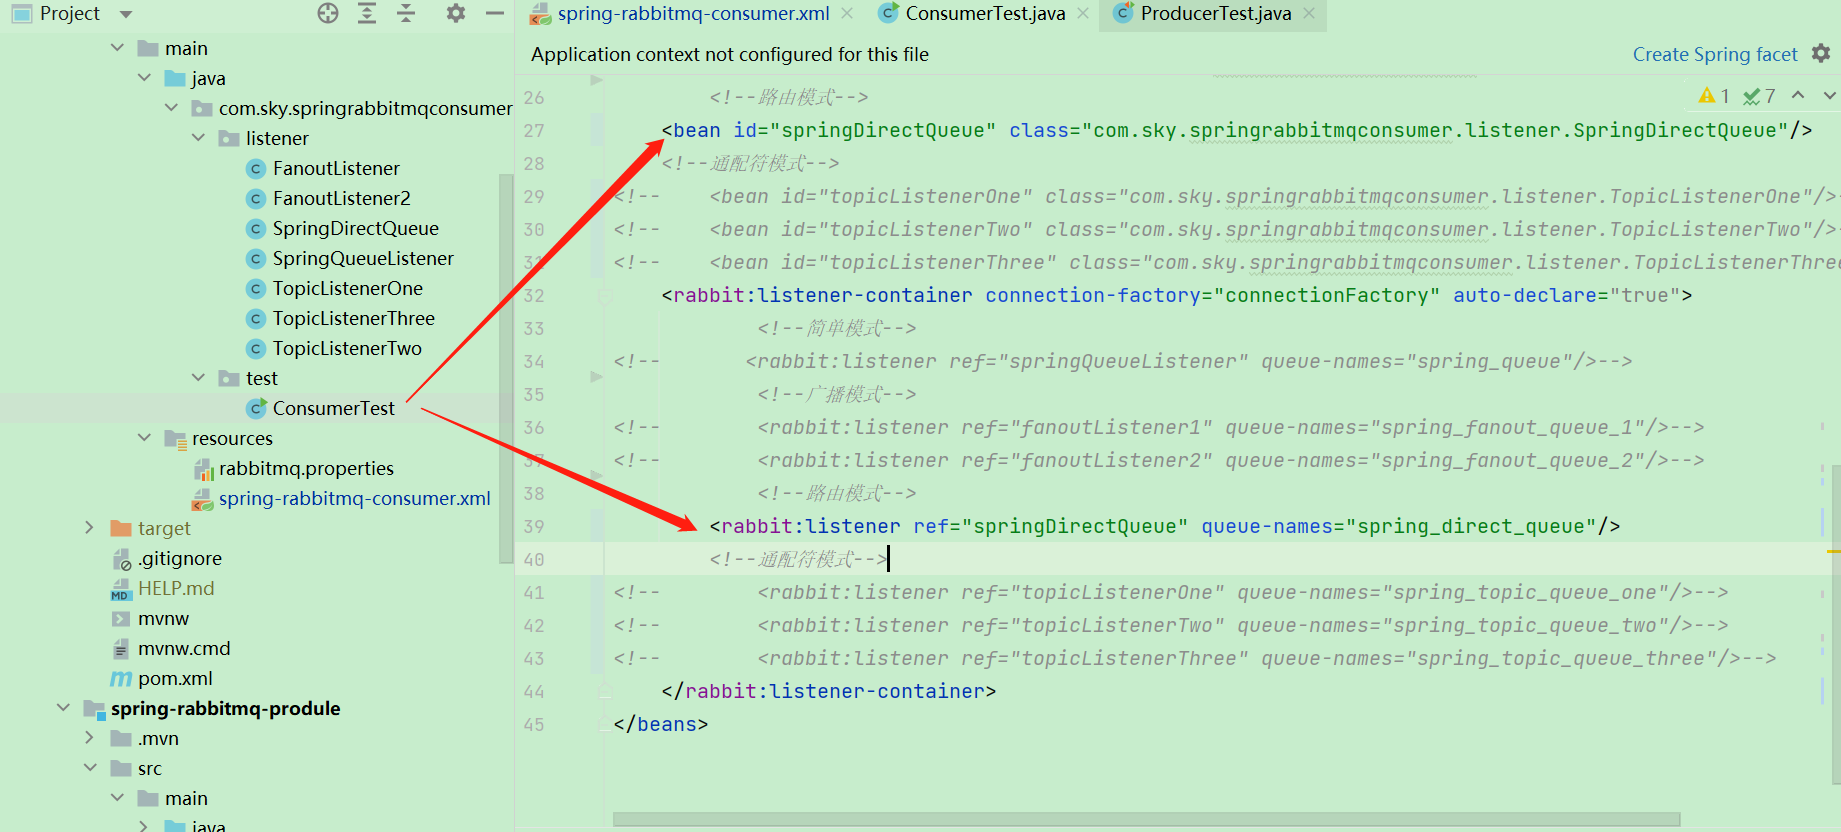The width and height of the screenshot is (1841, 832).
Task: Click the resources folder icon
Action: pos(176,438)
